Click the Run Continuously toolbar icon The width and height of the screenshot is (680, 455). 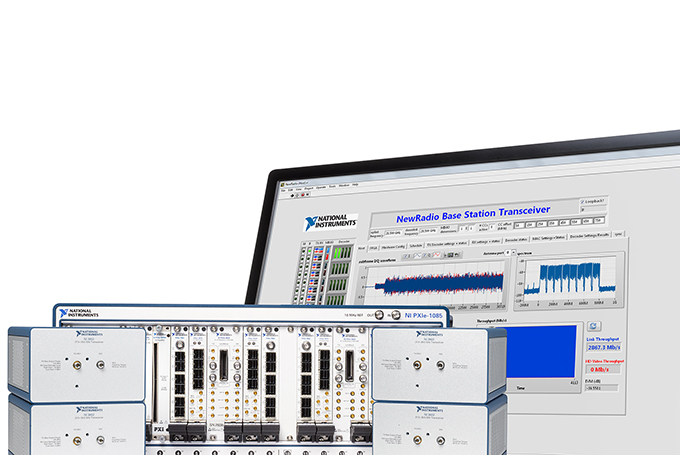(x=297, y=195)
